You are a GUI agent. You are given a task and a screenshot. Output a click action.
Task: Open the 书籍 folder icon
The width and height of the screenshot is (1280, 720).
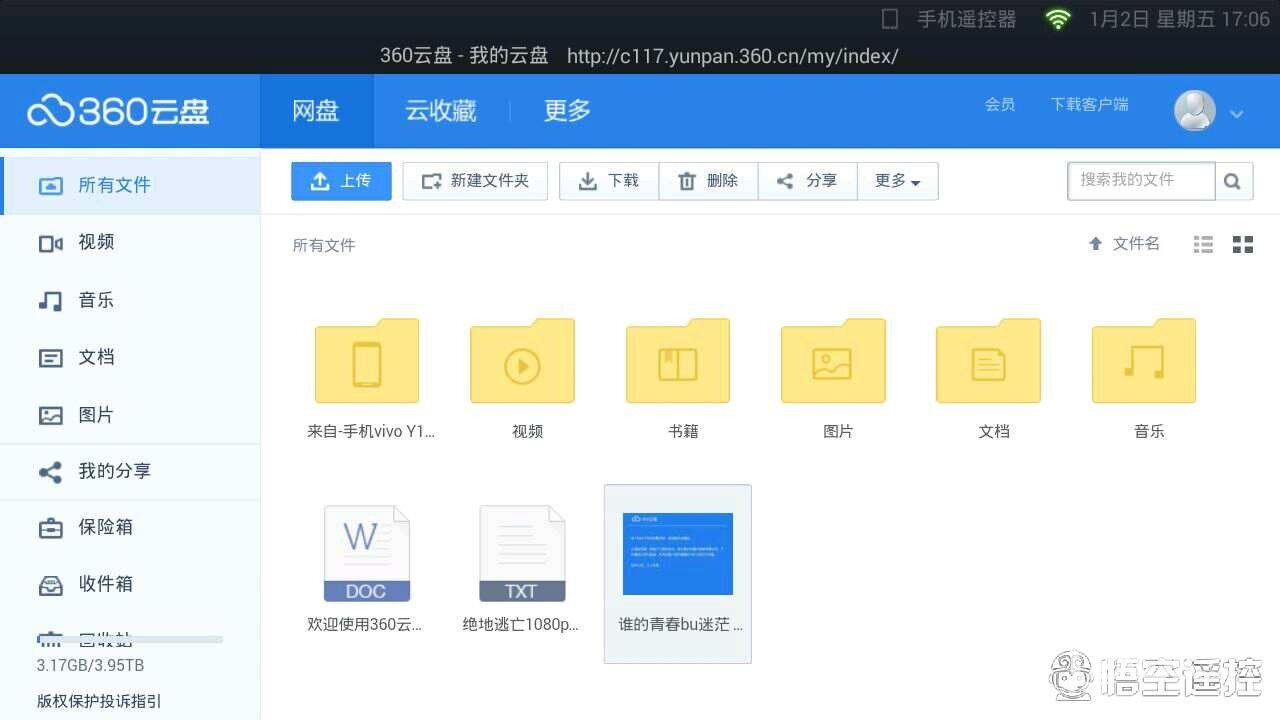678,361
